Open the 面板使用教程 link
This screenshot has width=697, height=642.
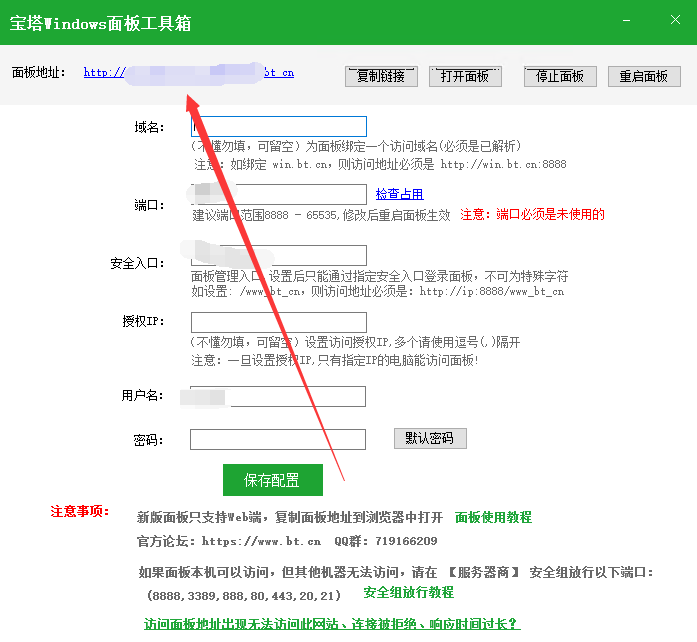[x=493, y=518]
